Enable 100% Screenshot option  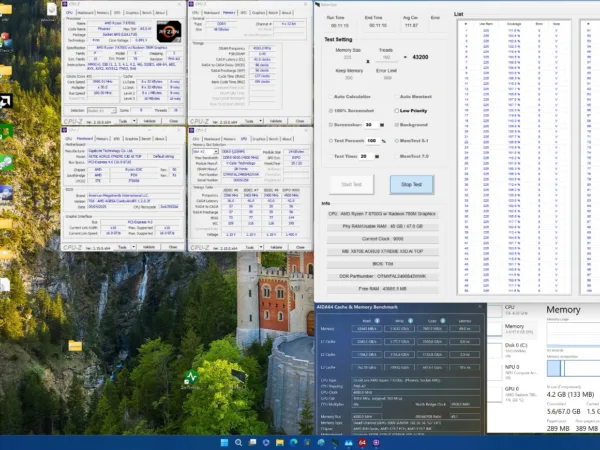click(x=331, y=111)
